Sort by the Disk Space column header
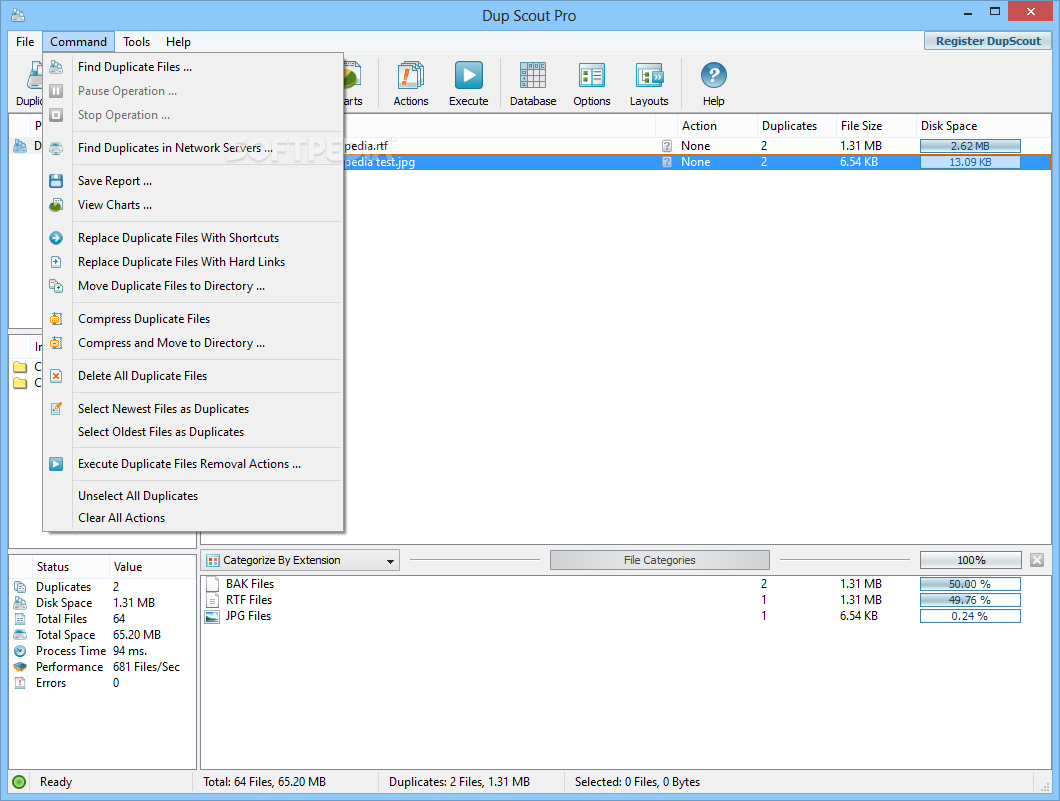The image size is (1060, 801). 984,126
